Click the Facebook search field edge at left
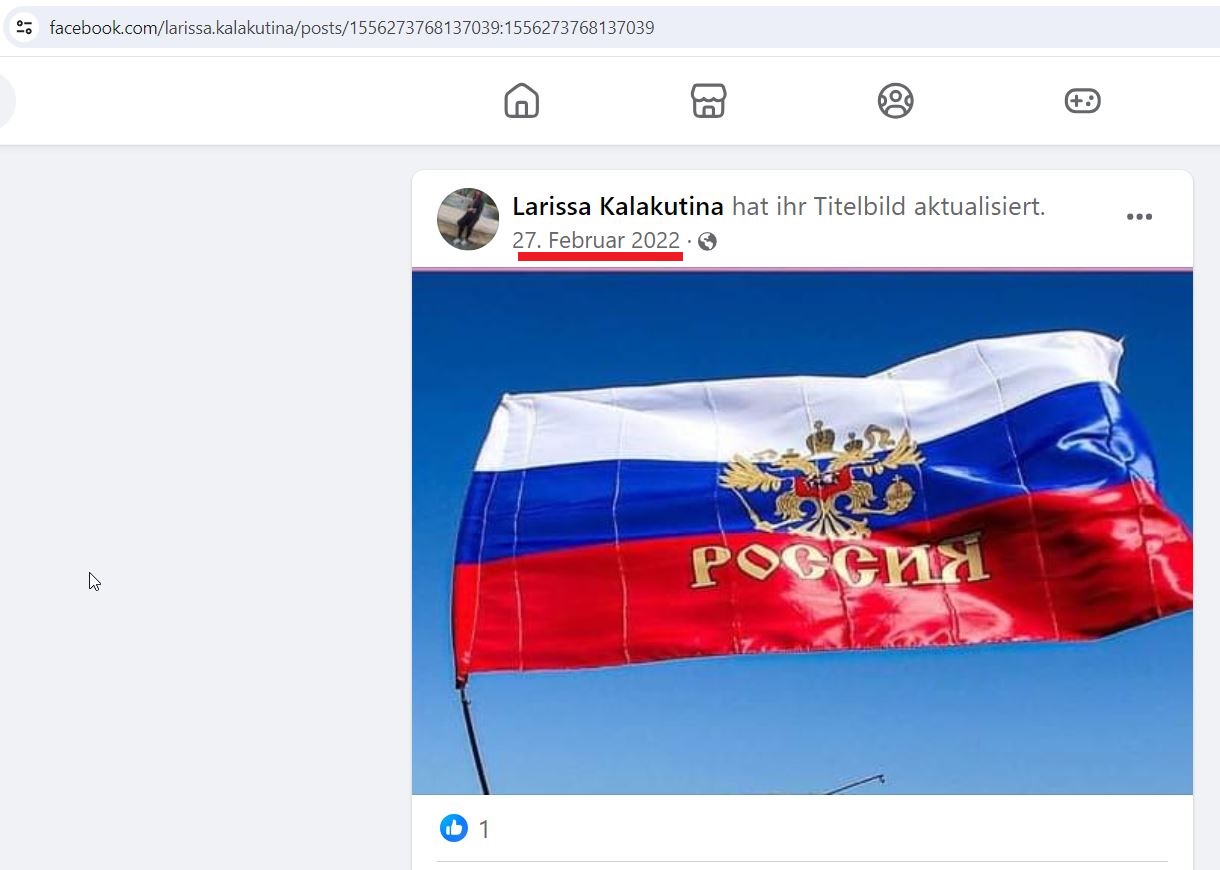Screen dimensions: 1220x870 pyautogui.click(x=7, y=101)
